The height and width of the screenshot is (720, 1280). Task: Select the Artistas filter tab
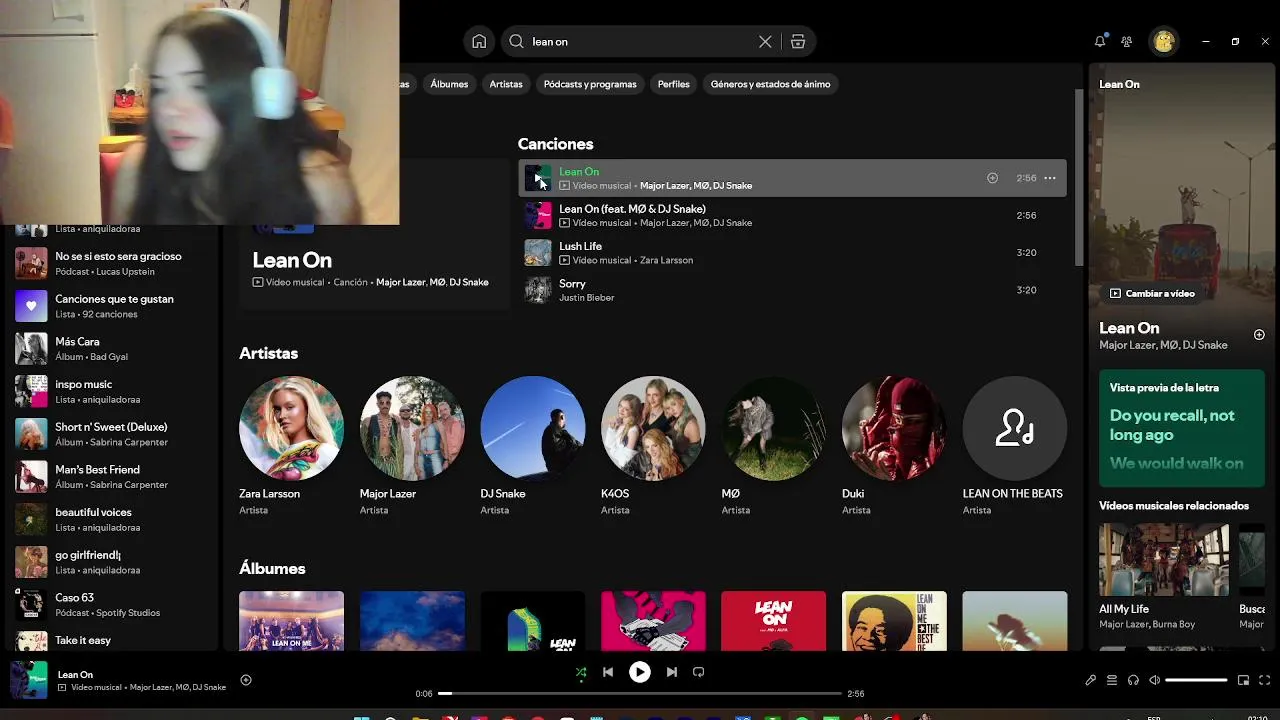point(506,84)
